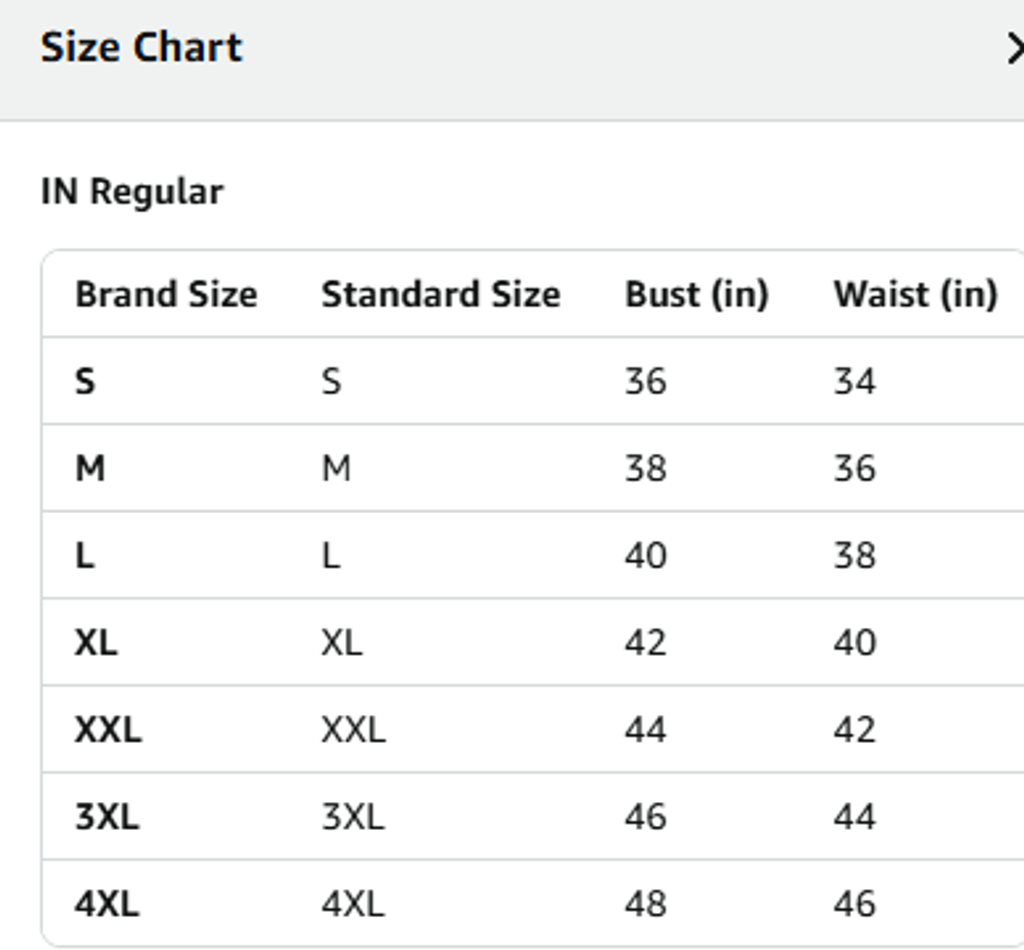Select brand size 3XL row label
The width and height of the screenshot is (1024, 950).
(107, 817)
